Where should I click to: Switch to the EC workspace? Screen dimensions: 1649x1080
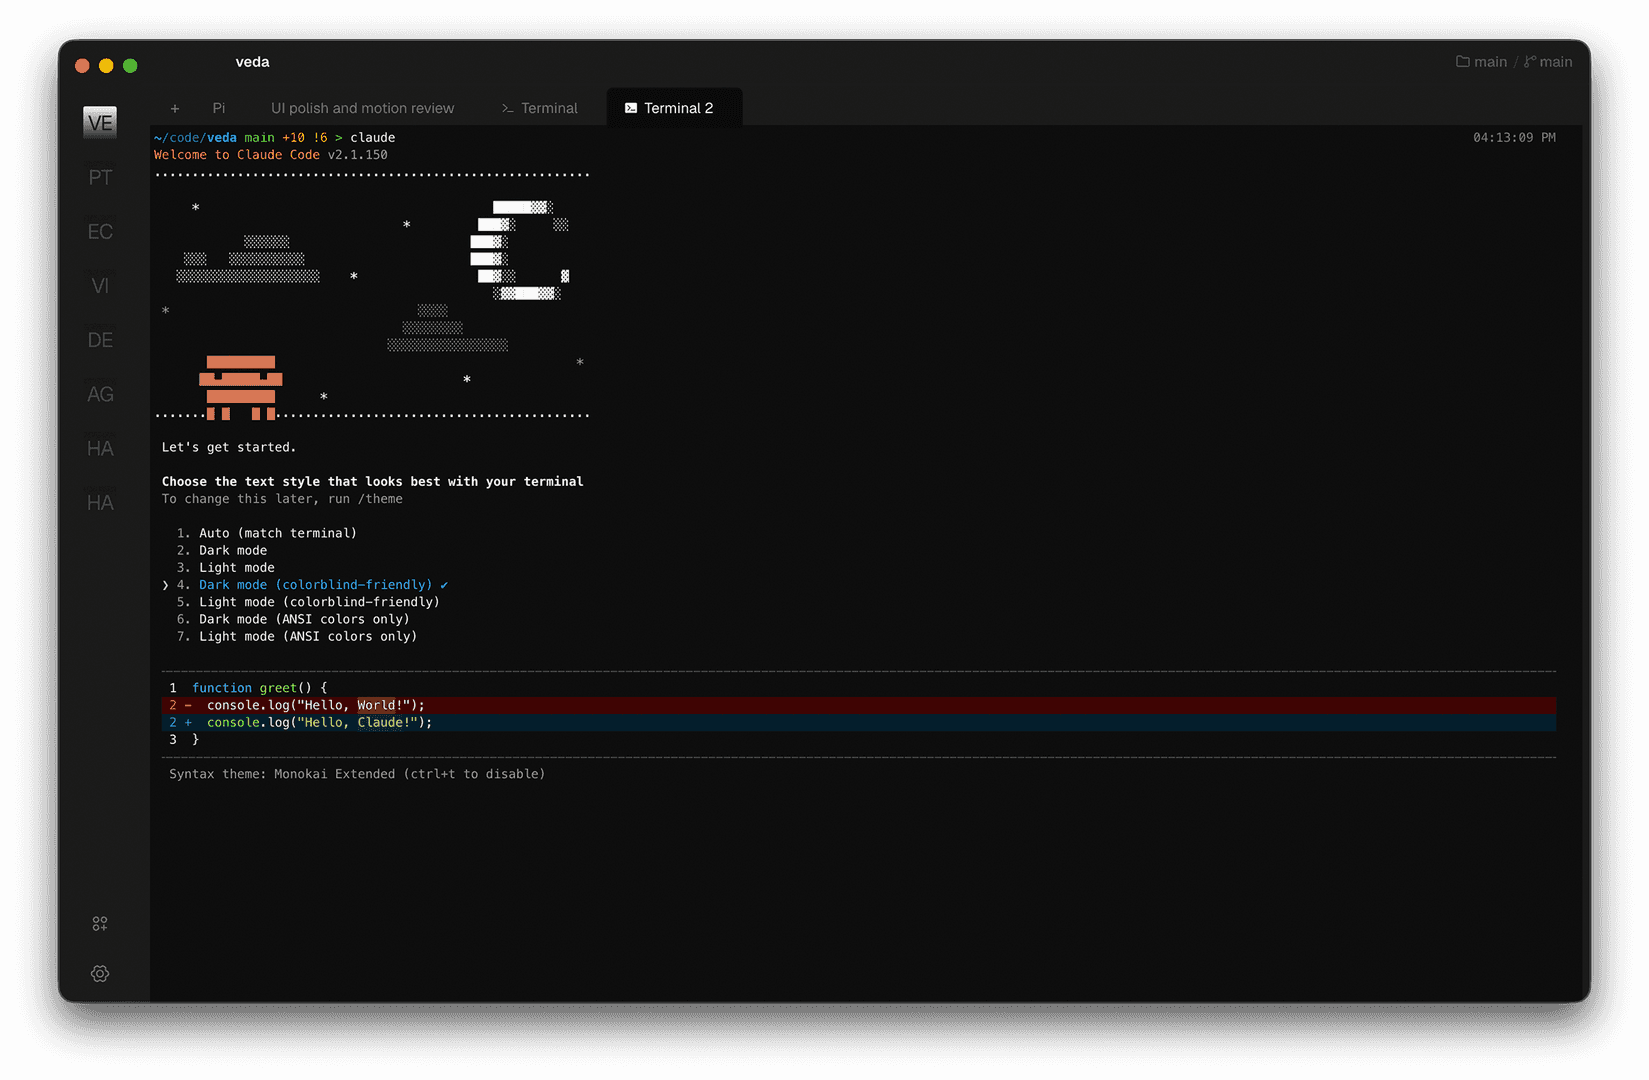point(100,231)
